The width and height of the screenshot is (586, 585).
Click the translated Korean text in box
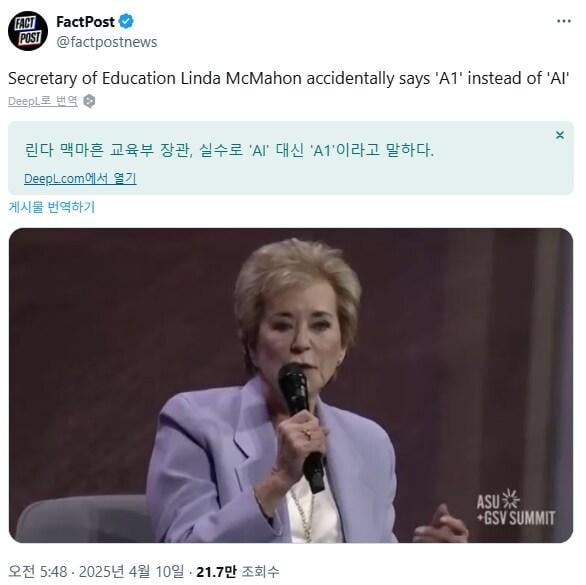(x=229, y=150)
